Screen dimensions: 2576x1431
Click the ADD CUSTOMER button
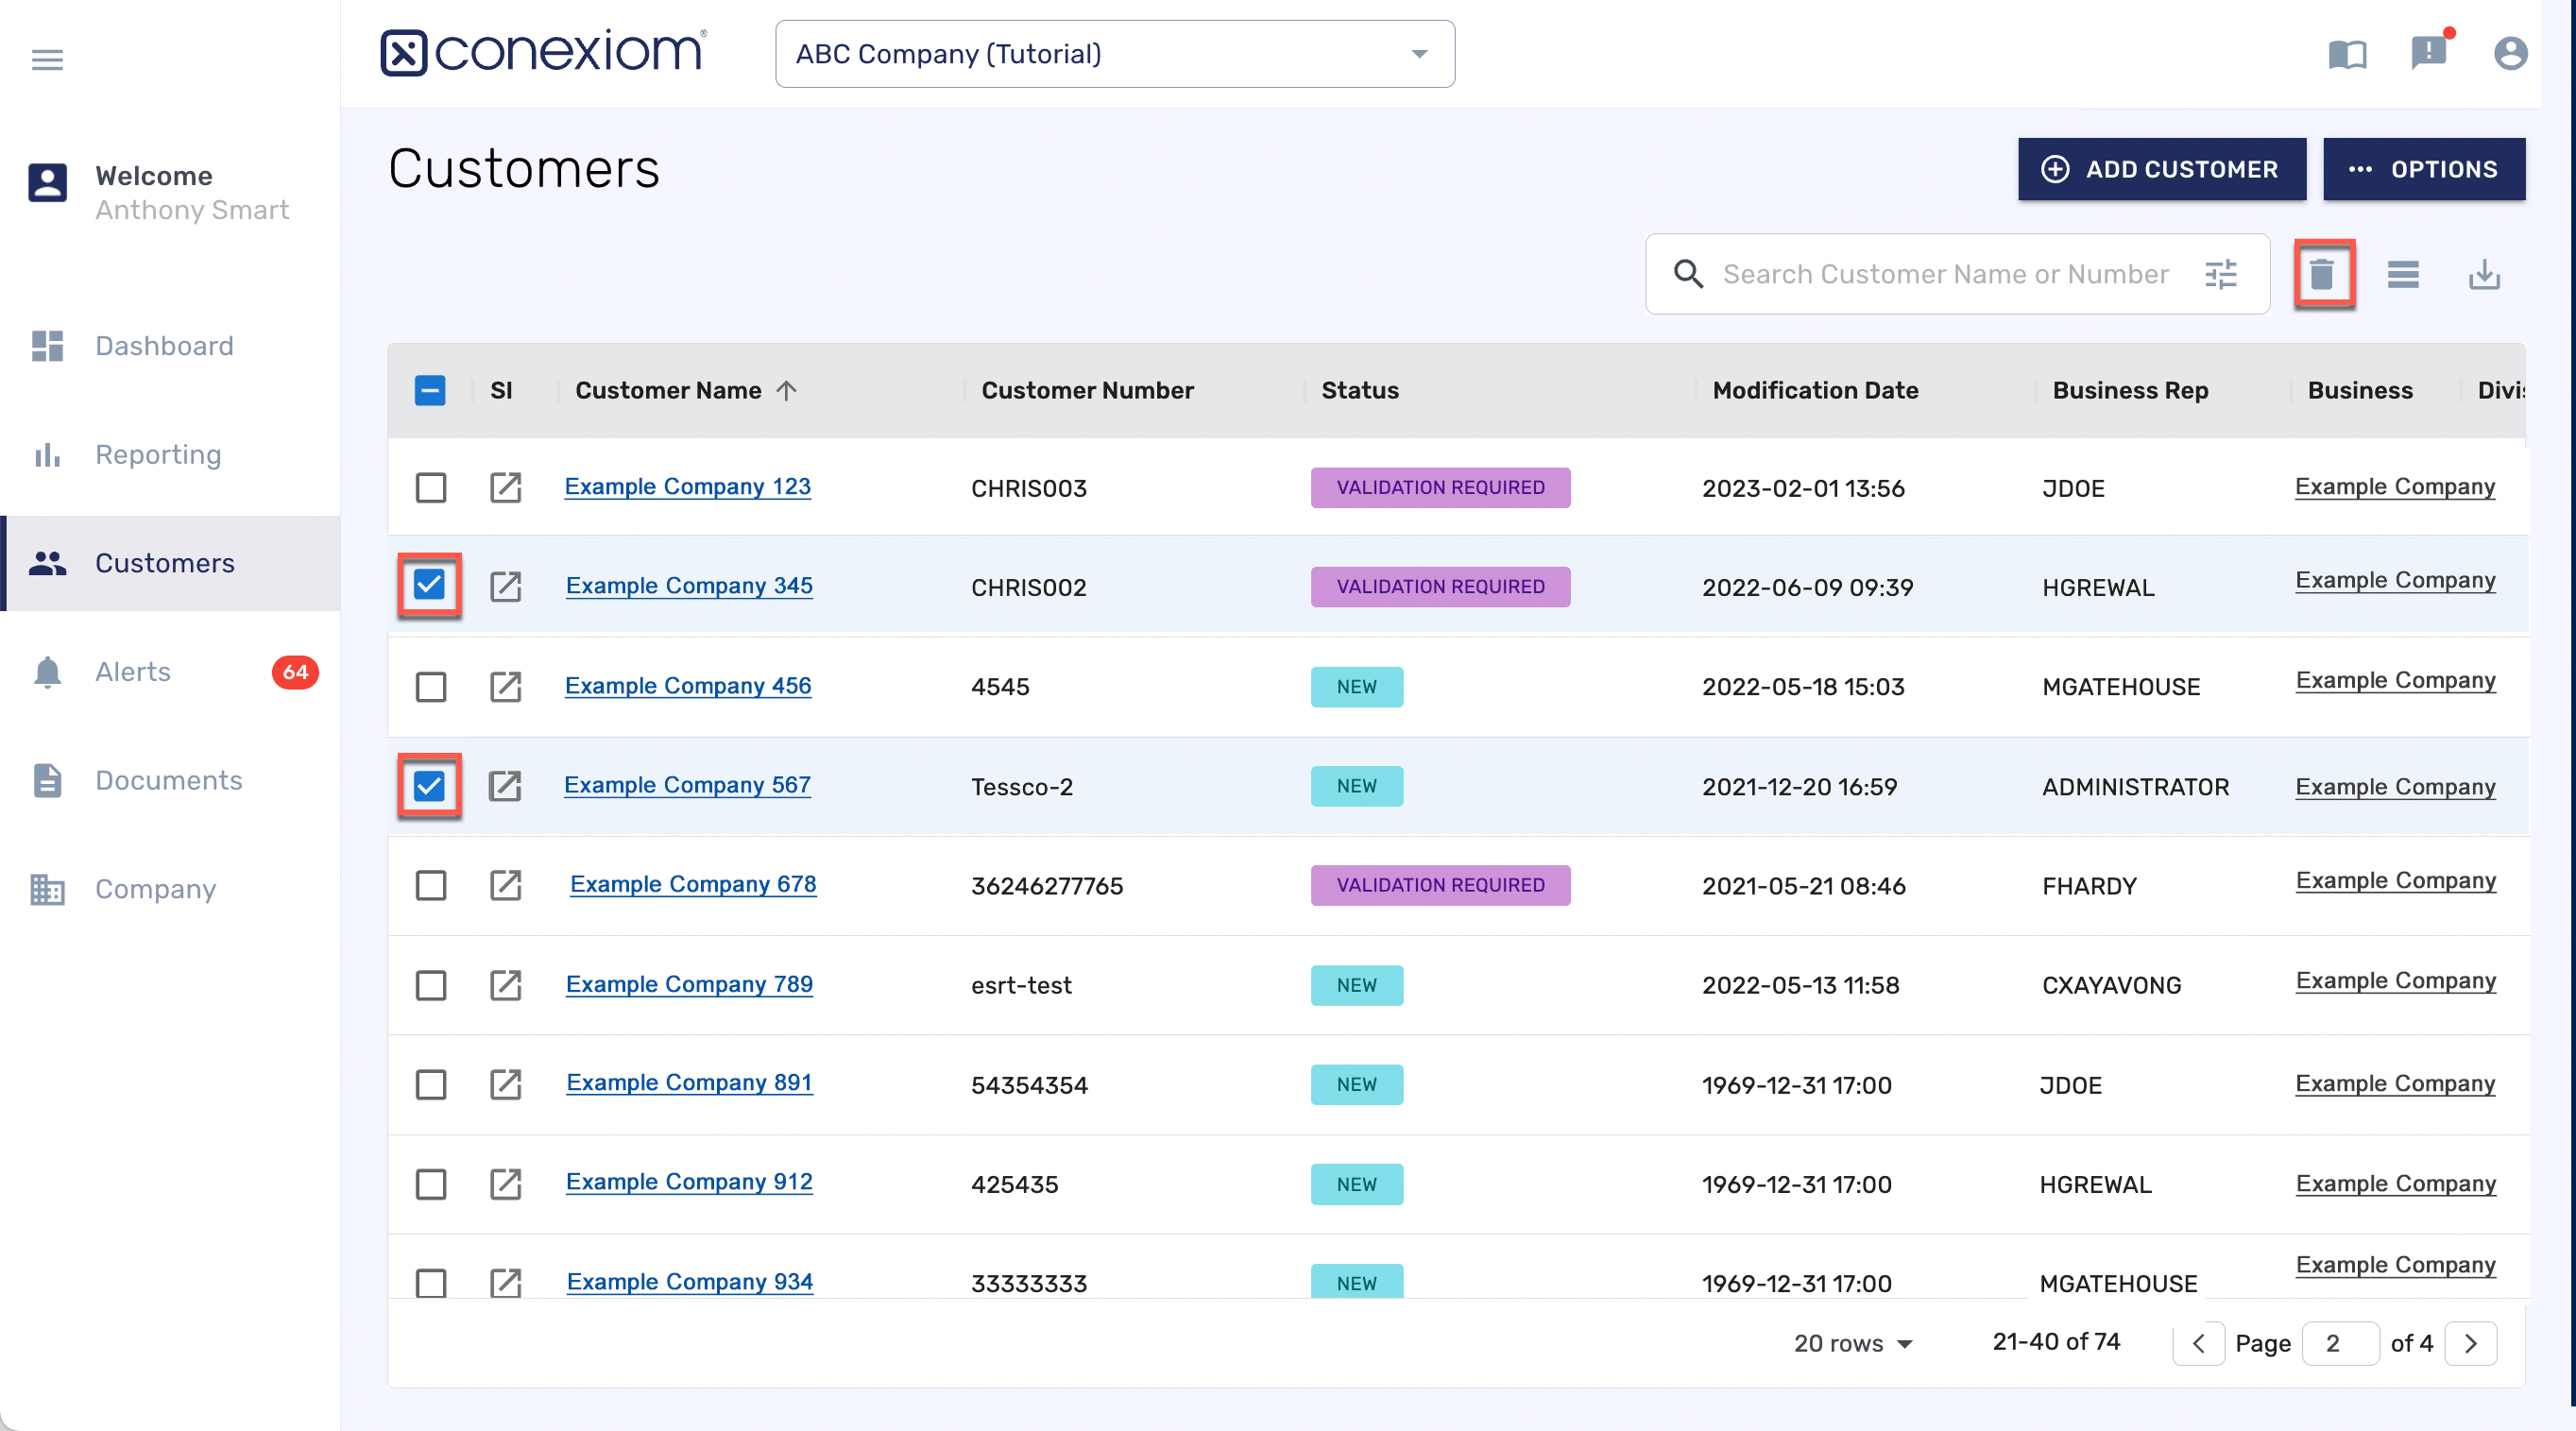click(x=2160, y=169)
